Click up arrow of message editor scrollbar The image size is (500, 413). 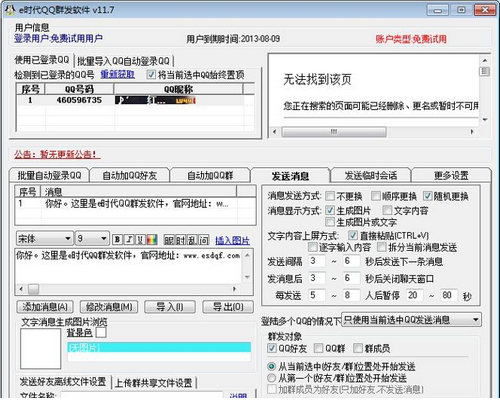coord(247,255)
